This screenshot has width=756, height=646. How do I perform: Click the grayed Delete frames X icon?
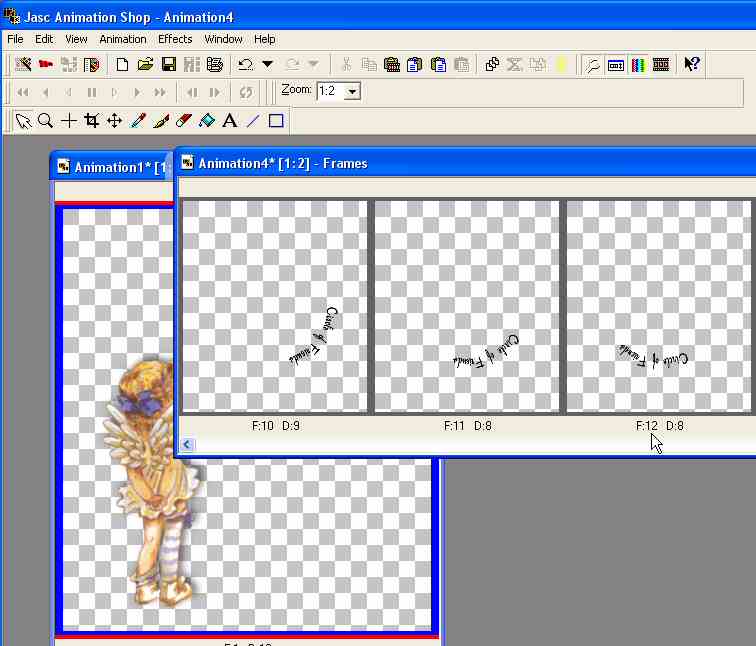515,64
